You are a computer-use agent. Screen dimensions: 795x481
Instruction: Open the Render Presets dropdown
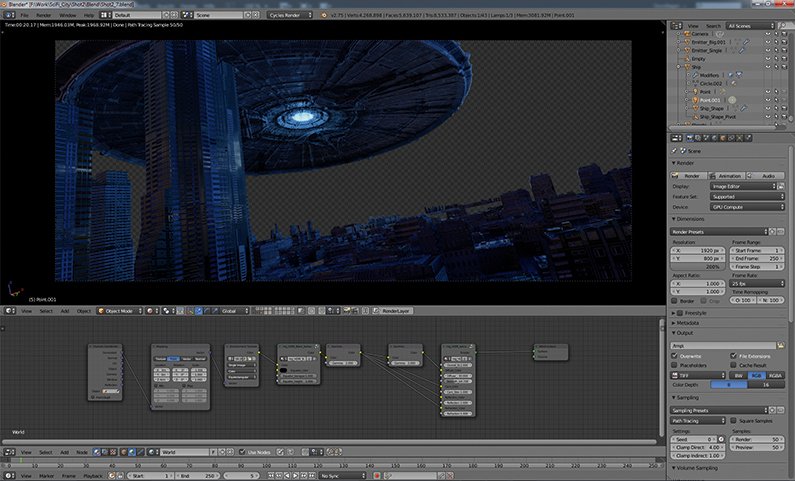point(719,232)
